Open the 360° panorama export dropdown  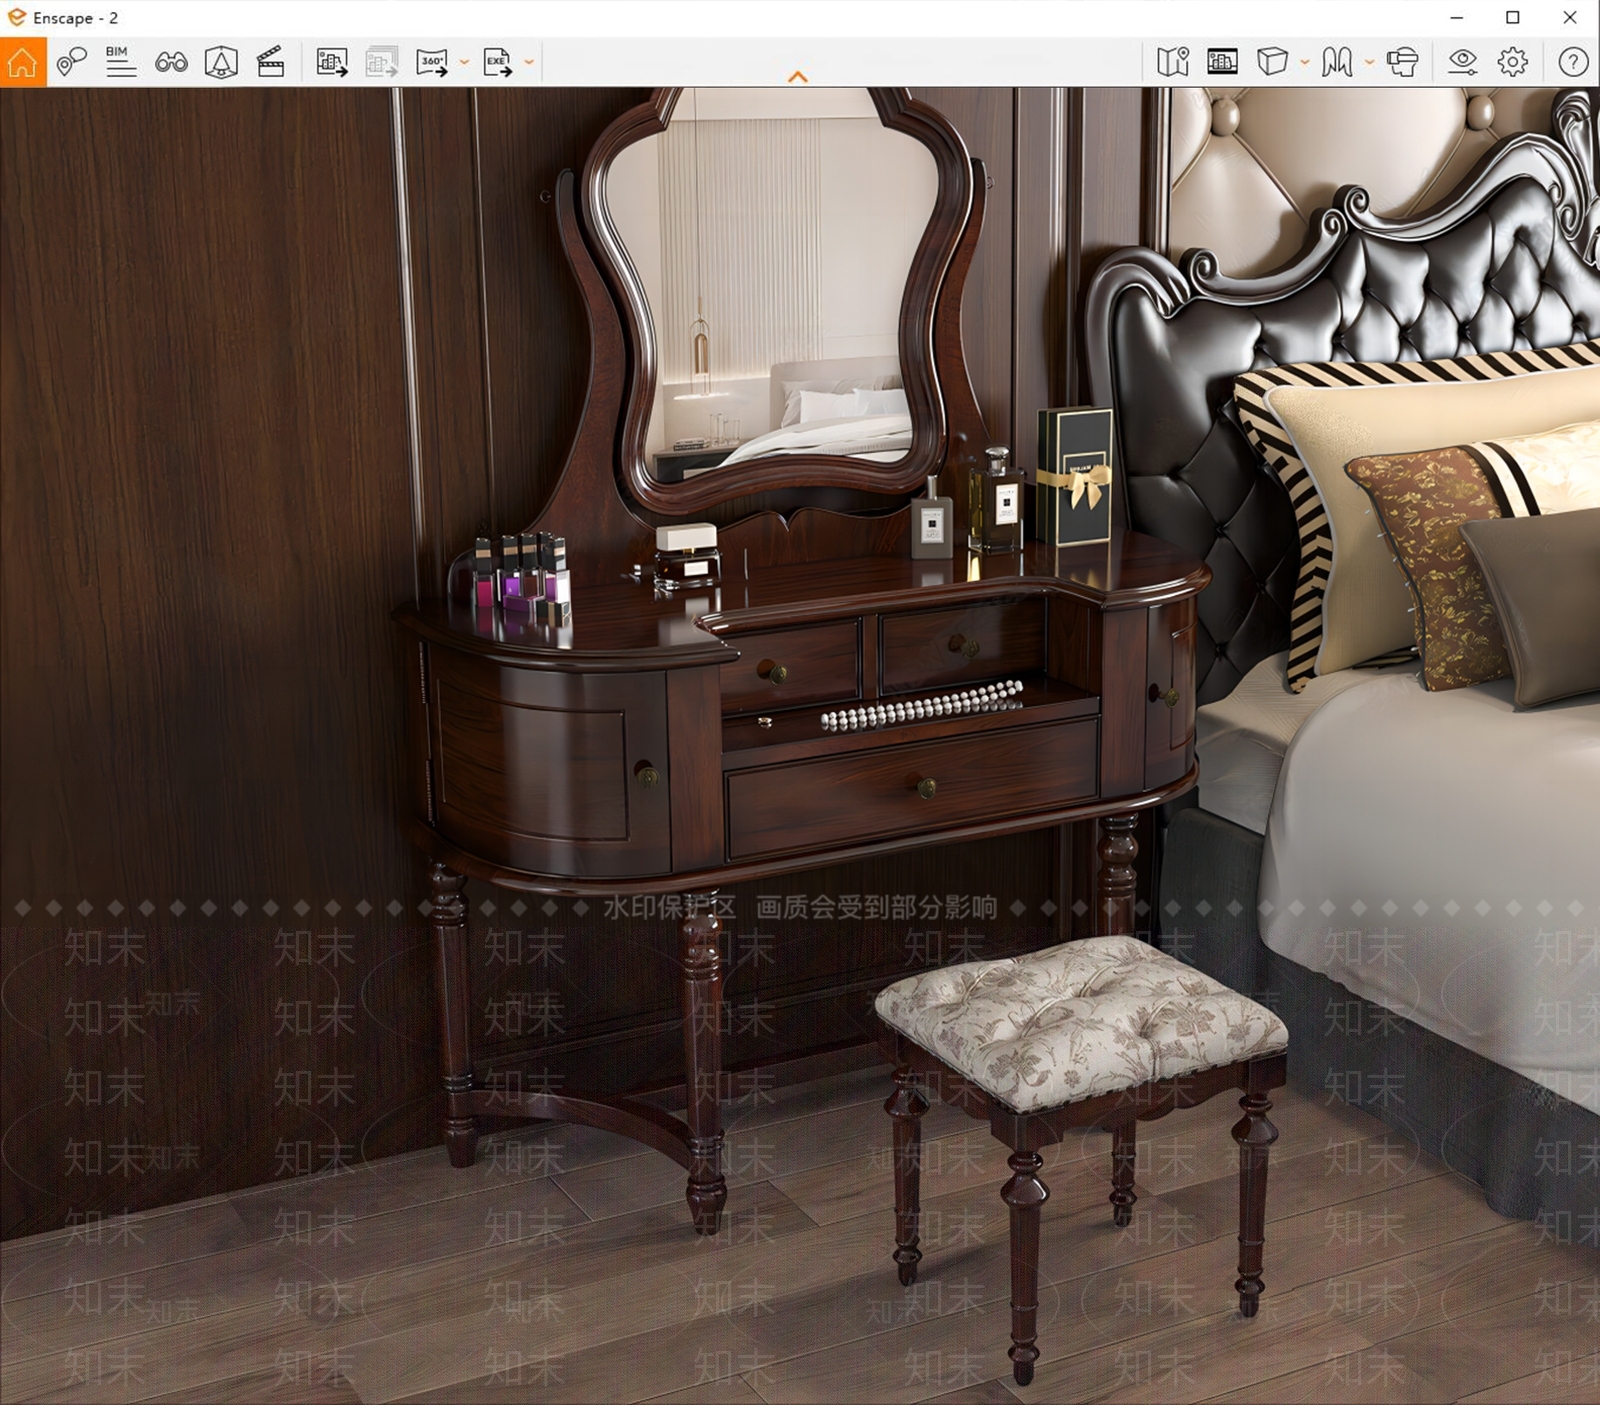tap(464, 62)
